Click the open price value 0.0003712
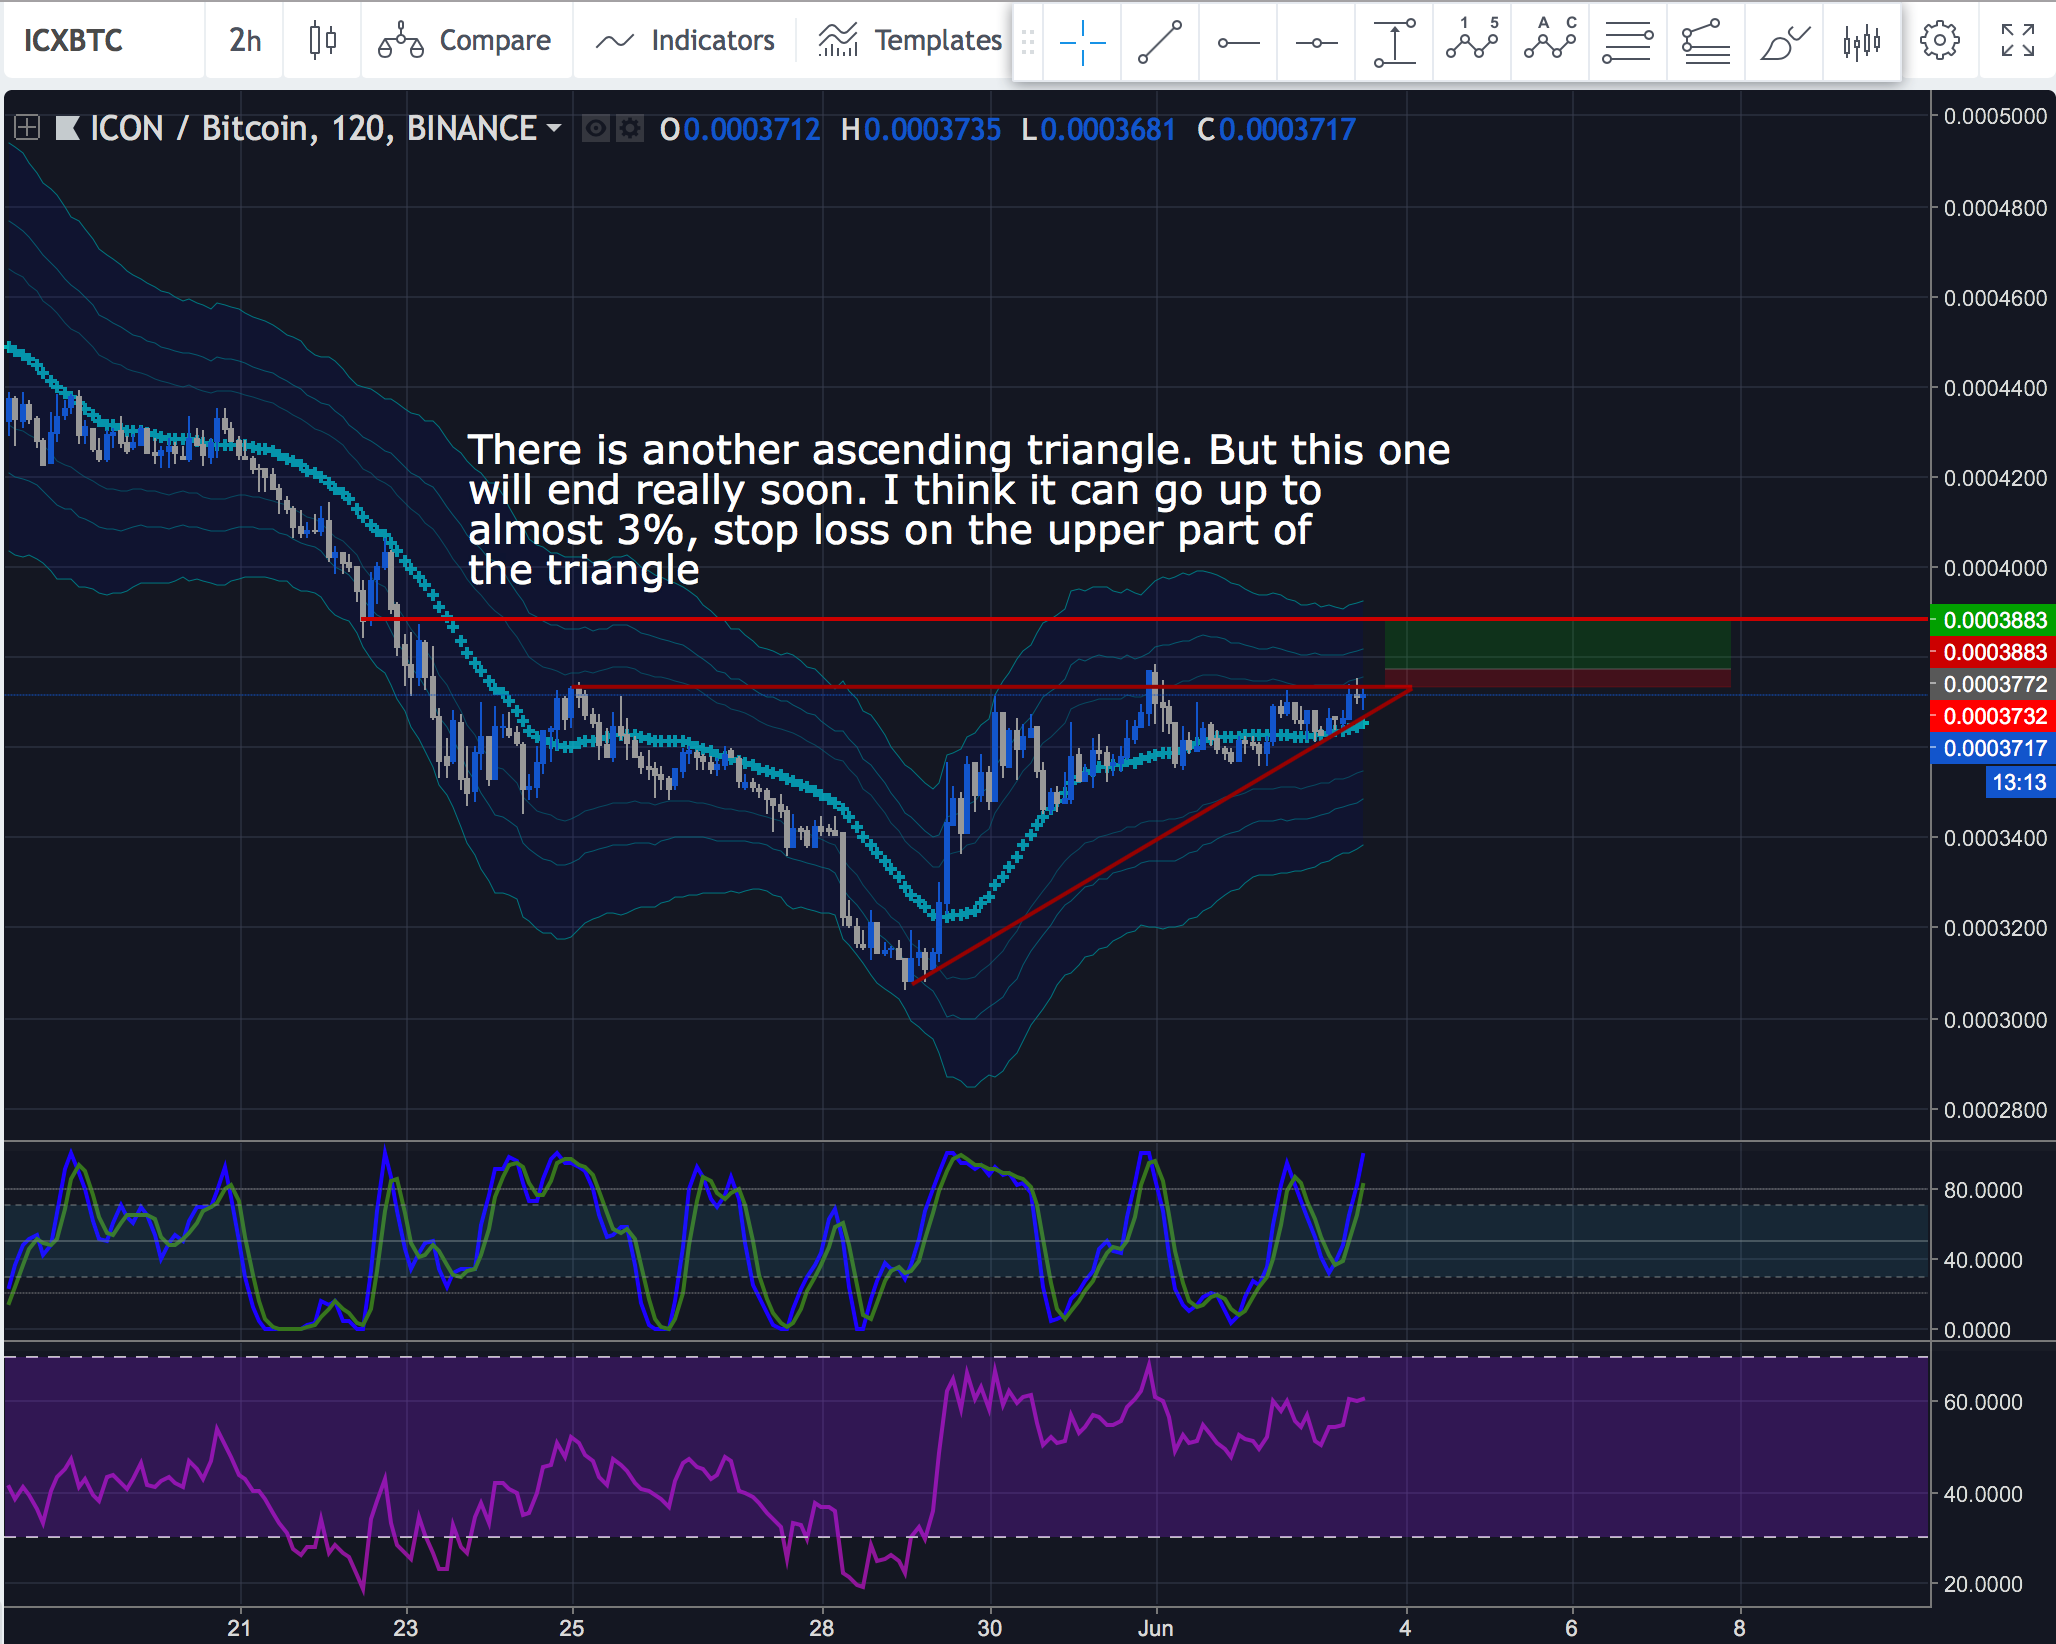 click(751, 129)
